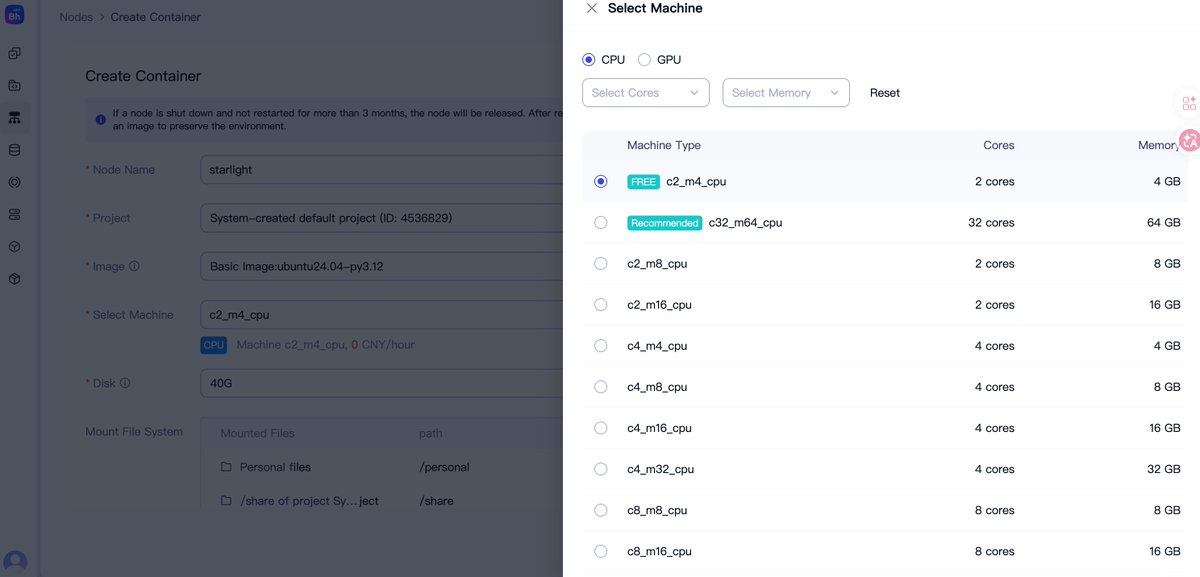The height and width of the screenshot is (577, 1200).
Task: Open the database cylinder sidebar icon
Action: click(x=14, y=150)
